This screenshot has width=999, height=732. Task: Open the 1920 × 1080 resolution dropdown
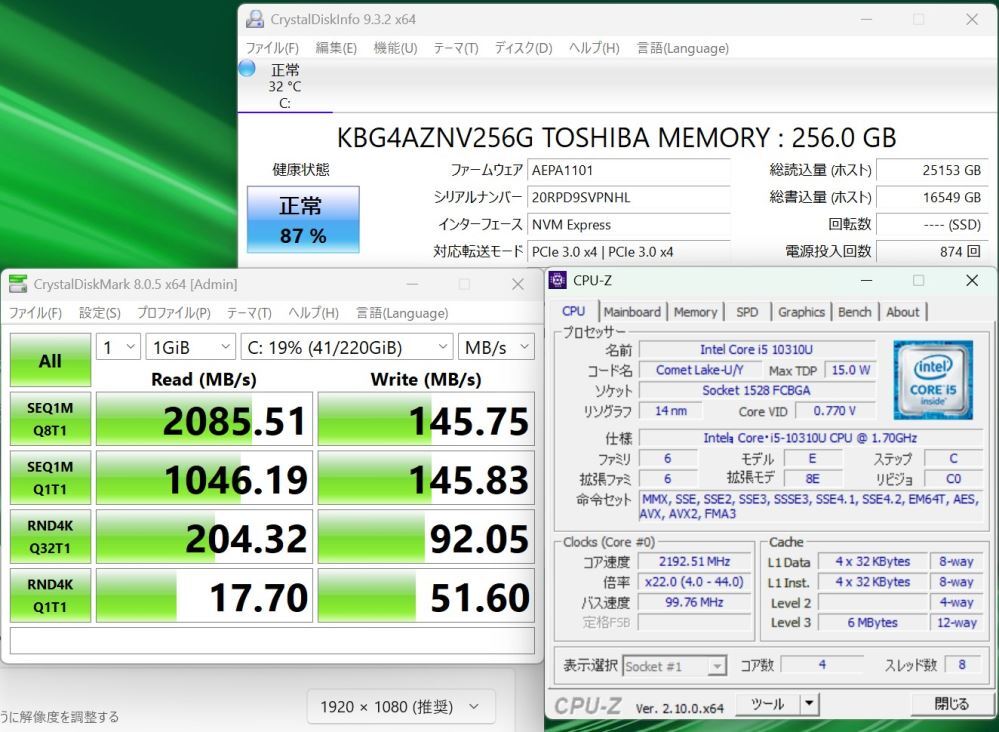(399, 707)
